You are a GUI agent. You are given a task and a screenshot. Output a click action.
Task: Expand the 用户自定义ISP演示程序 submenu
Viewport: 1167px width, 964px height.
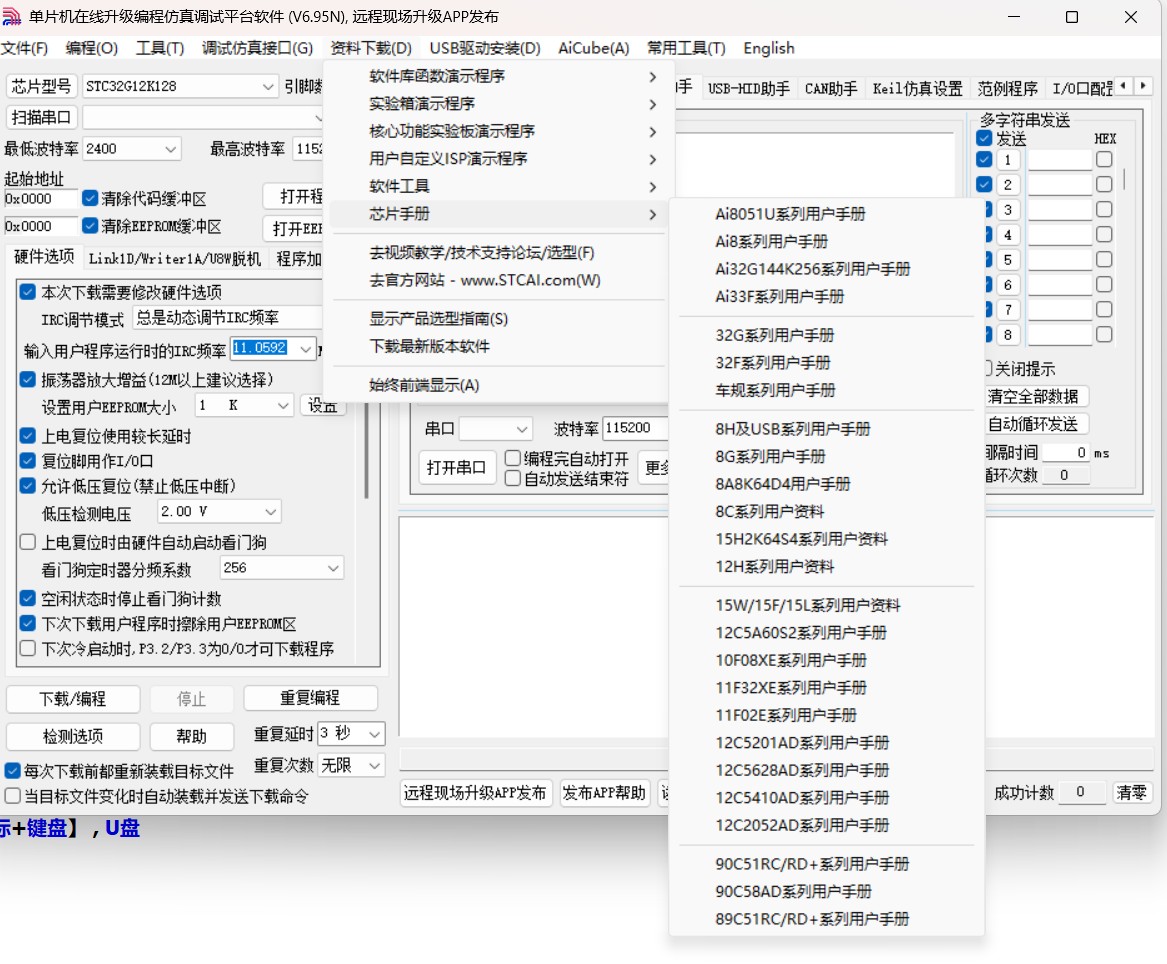click(x=497, y=159)
